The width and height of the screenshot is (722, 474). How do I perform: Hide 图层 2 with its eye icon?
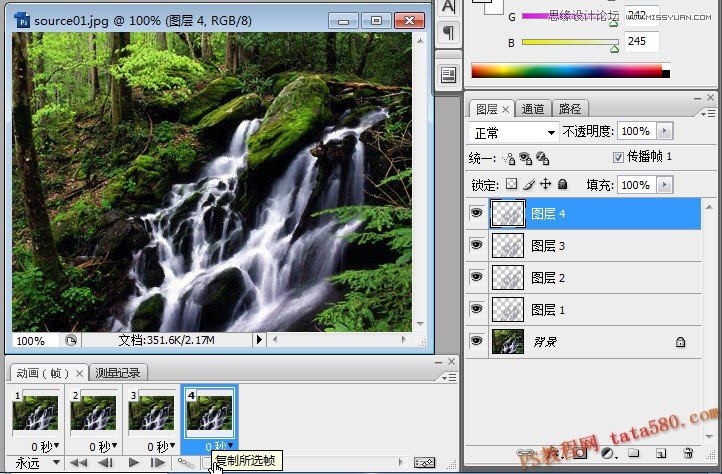tap(477, 277)
